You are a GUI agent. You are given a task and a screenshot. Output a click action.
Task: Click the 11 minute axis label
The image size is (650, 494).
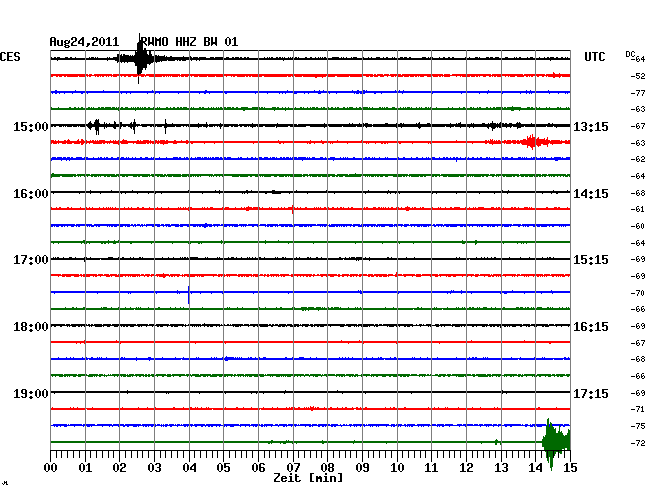pyautogui.click(x=432, y=468)
